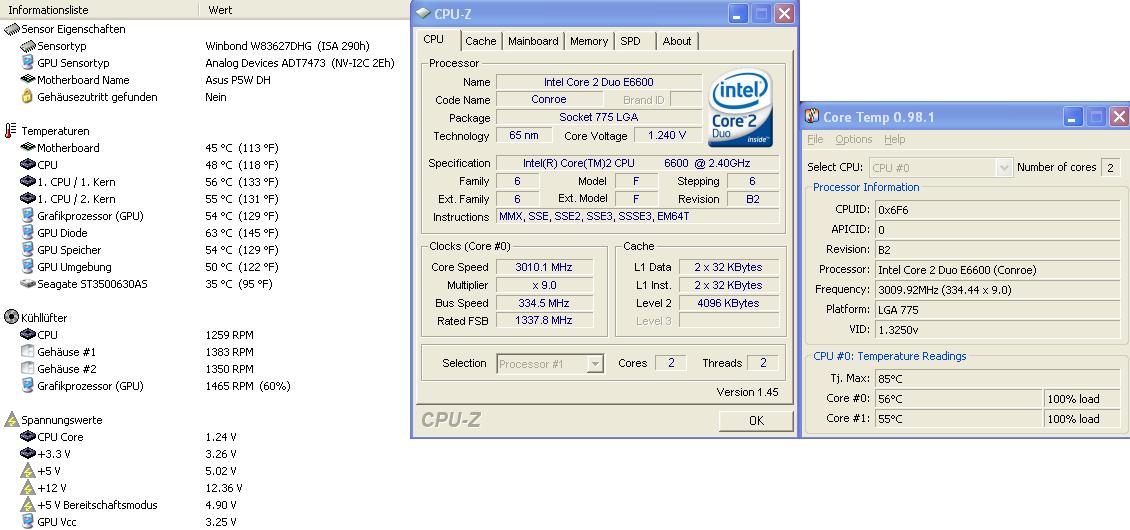Click the GPU Diode icon
This screenshot has width=1130, height=530.
[28, 233]
